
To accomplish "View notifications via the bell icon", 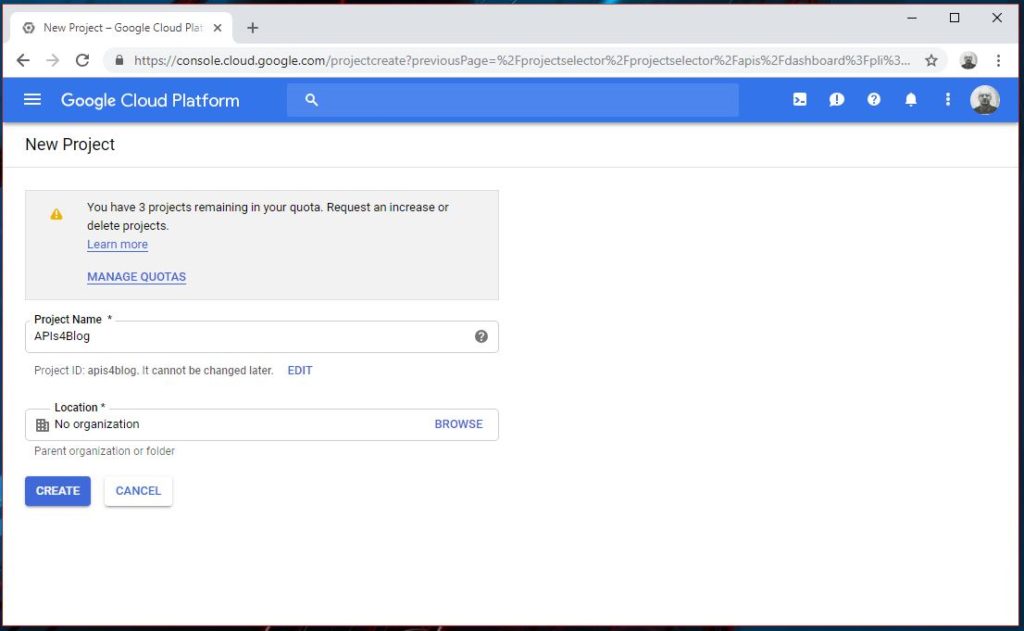I will (x=911, y=99).
